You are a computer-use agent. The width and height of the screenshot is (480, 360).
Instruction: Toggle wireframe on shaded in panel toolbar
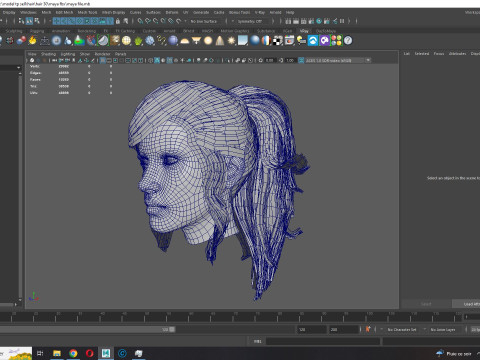click(170, 60)
